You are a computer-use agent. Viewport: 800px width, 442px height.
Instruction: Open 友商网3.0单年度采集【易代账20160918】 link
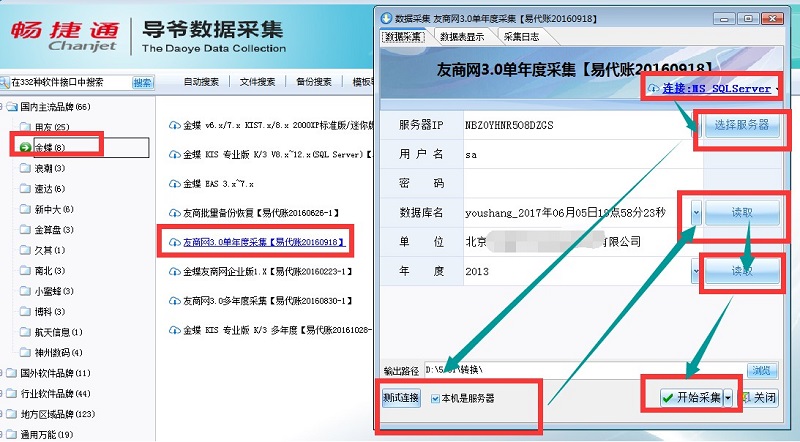[x=264, y=242]
